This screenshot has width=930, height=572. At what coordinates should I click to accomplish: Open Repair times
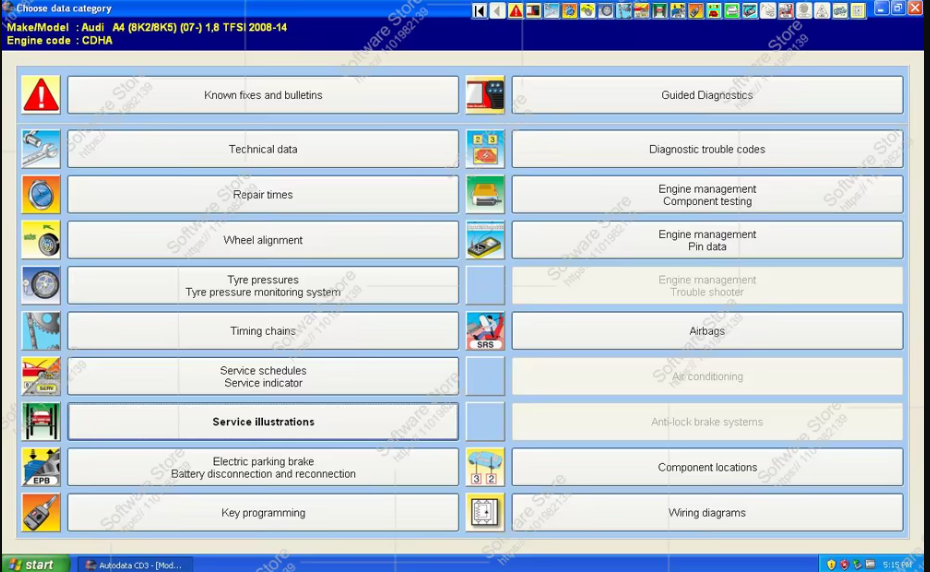263,195
